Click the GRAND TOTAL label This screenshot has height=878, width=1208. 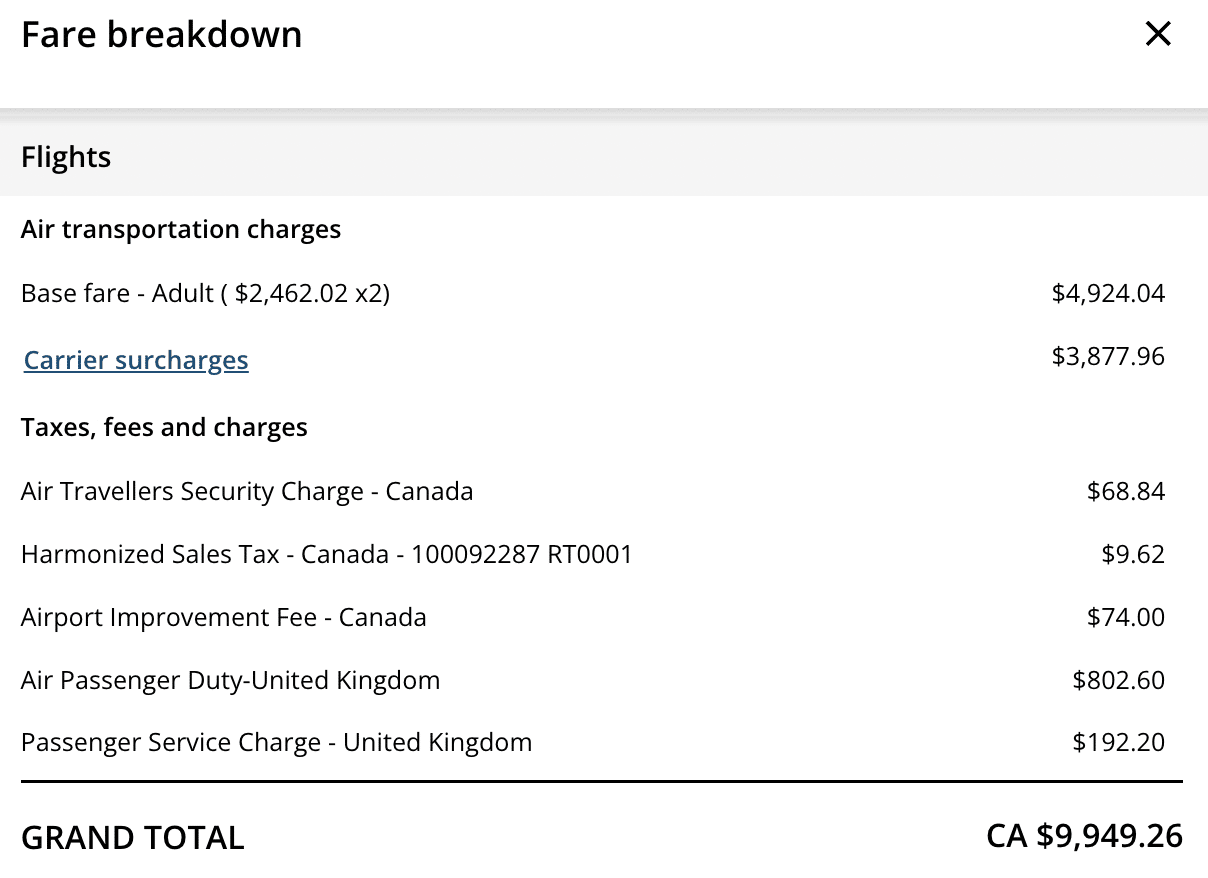pos(132,837)
